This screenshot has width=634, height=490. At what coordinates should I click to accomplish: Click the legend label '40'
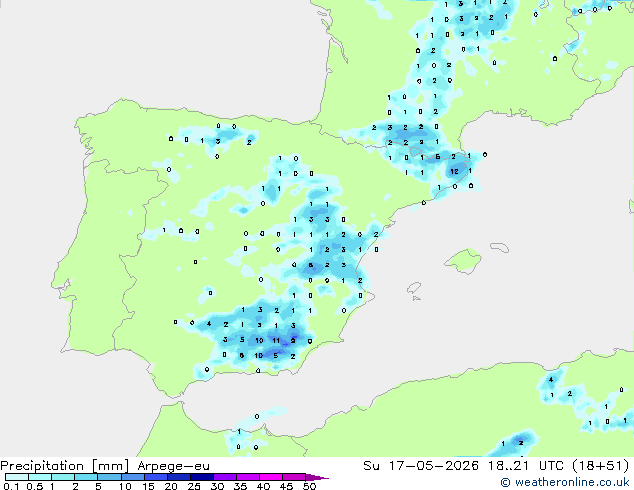coord(263,486)
